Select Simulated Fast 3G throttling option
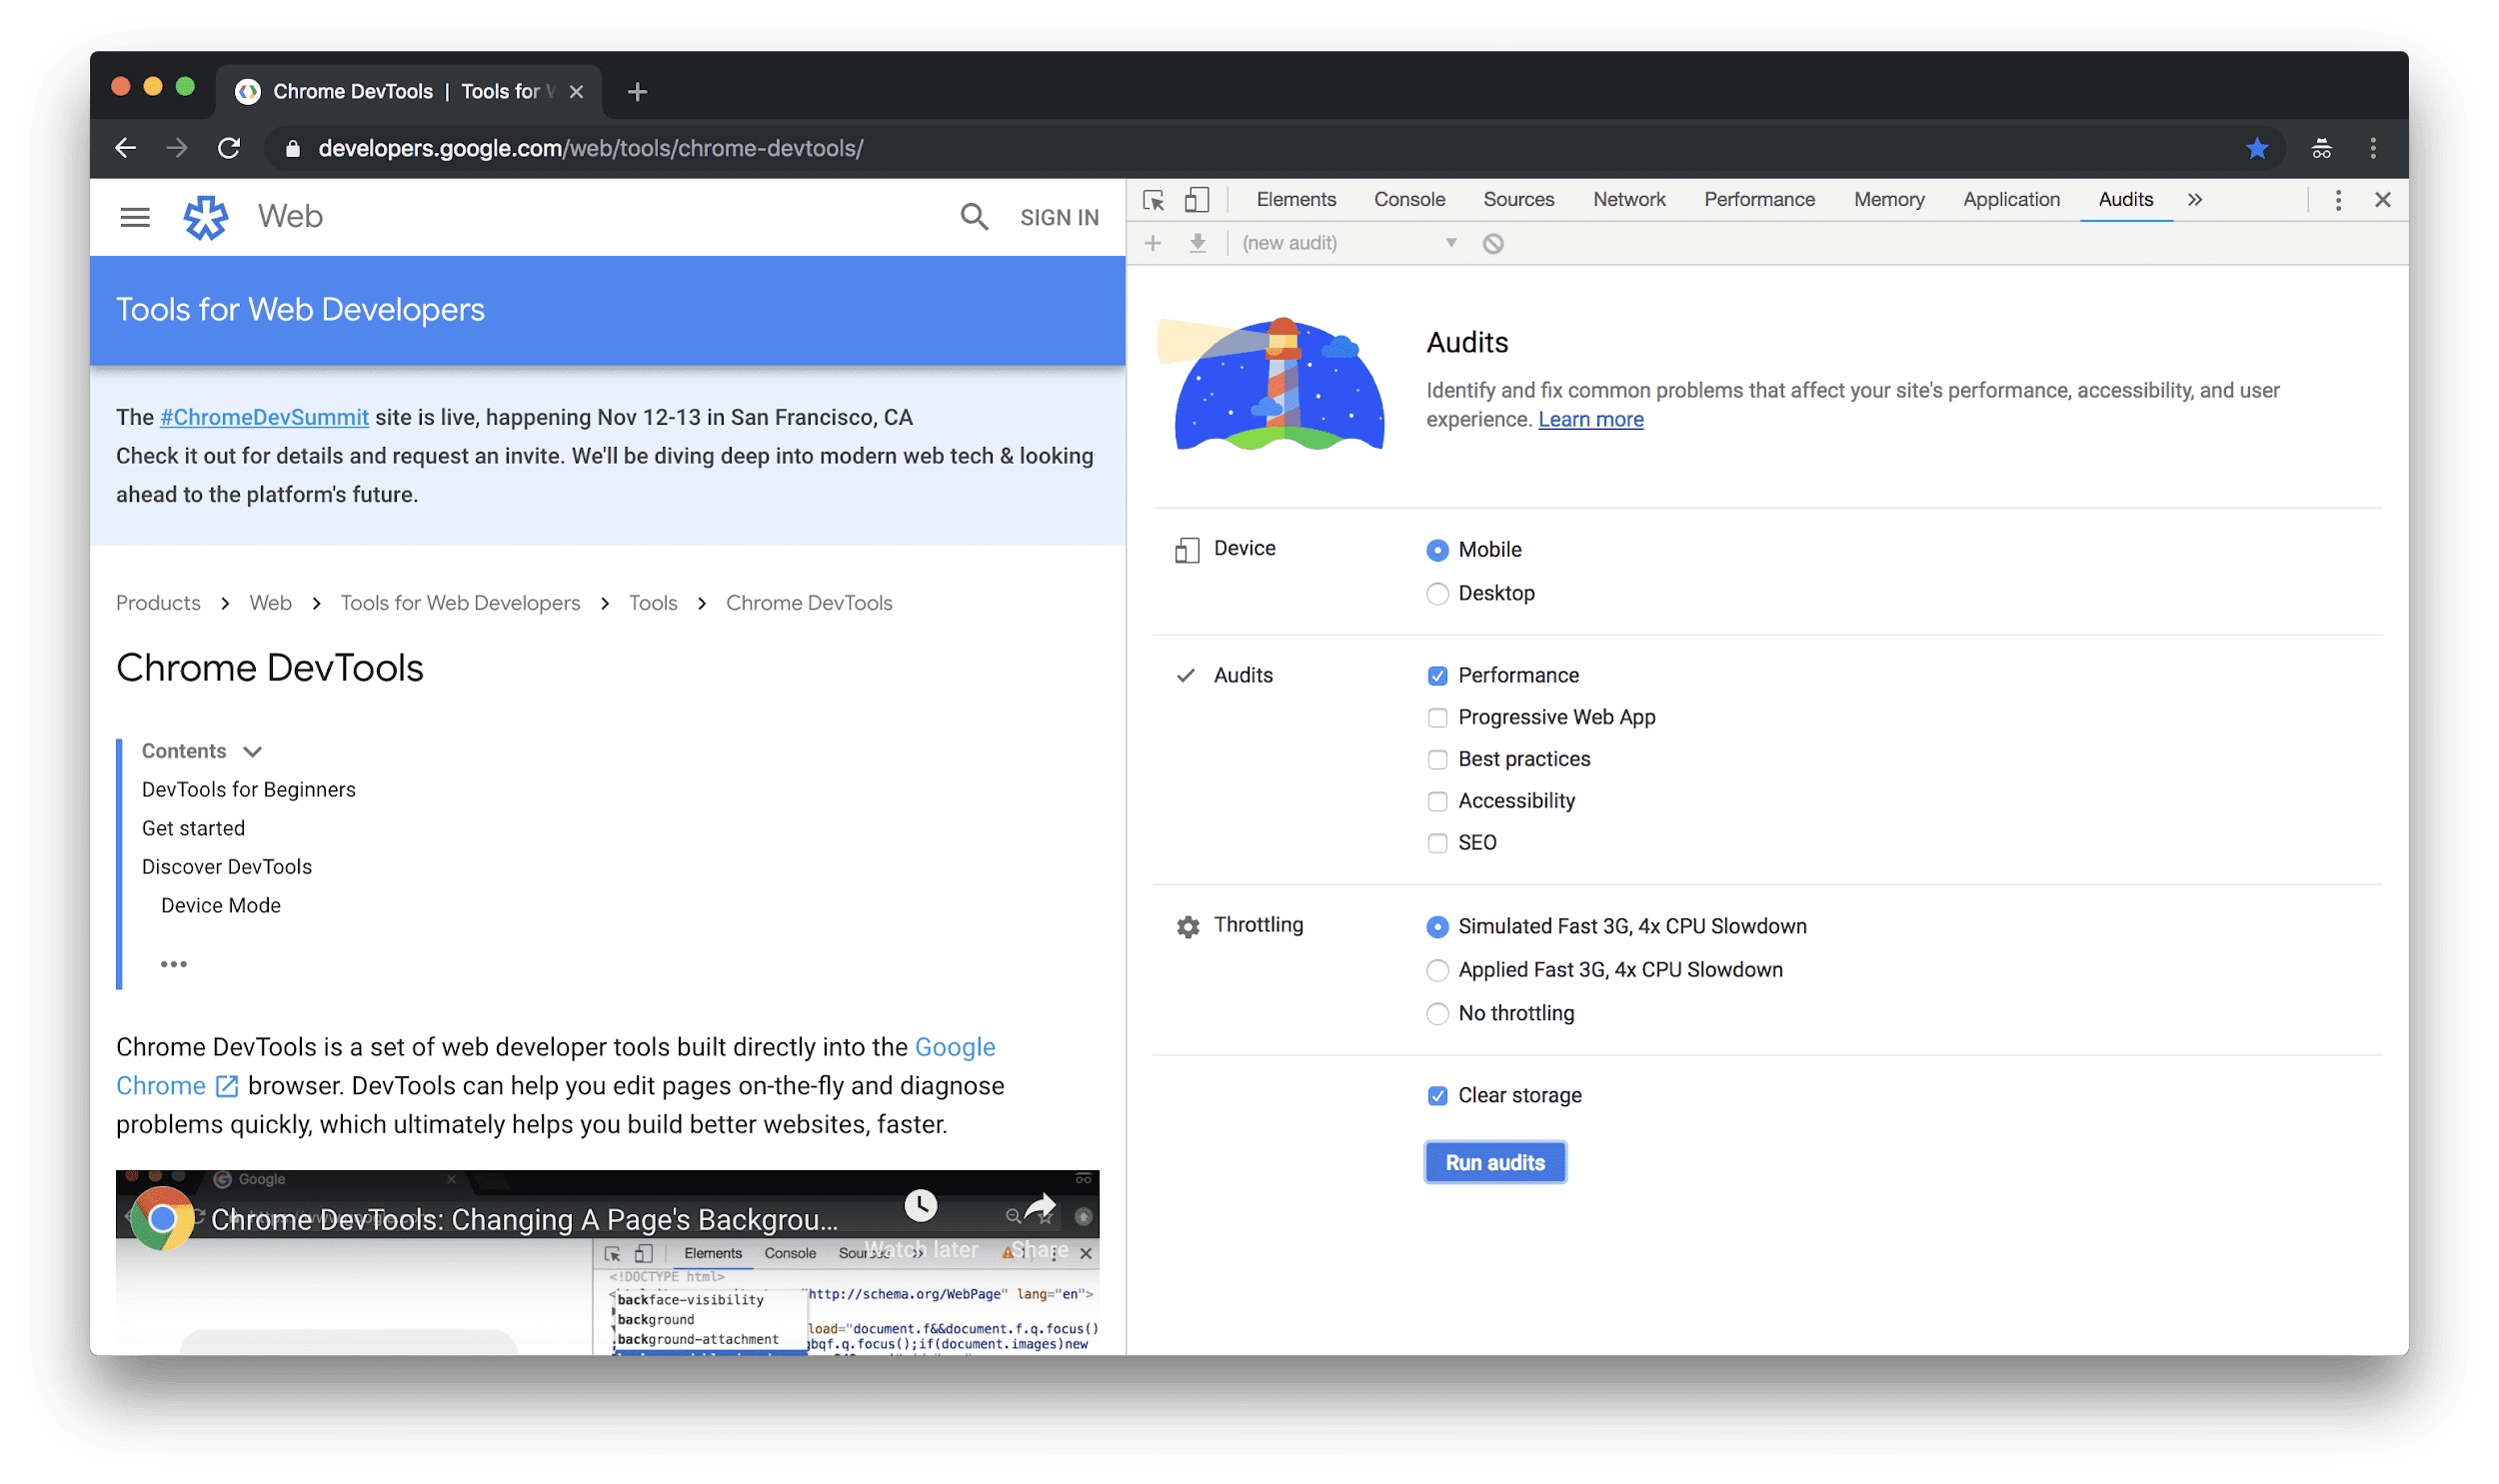The image size is (2499, 1484). (1438, 925)
